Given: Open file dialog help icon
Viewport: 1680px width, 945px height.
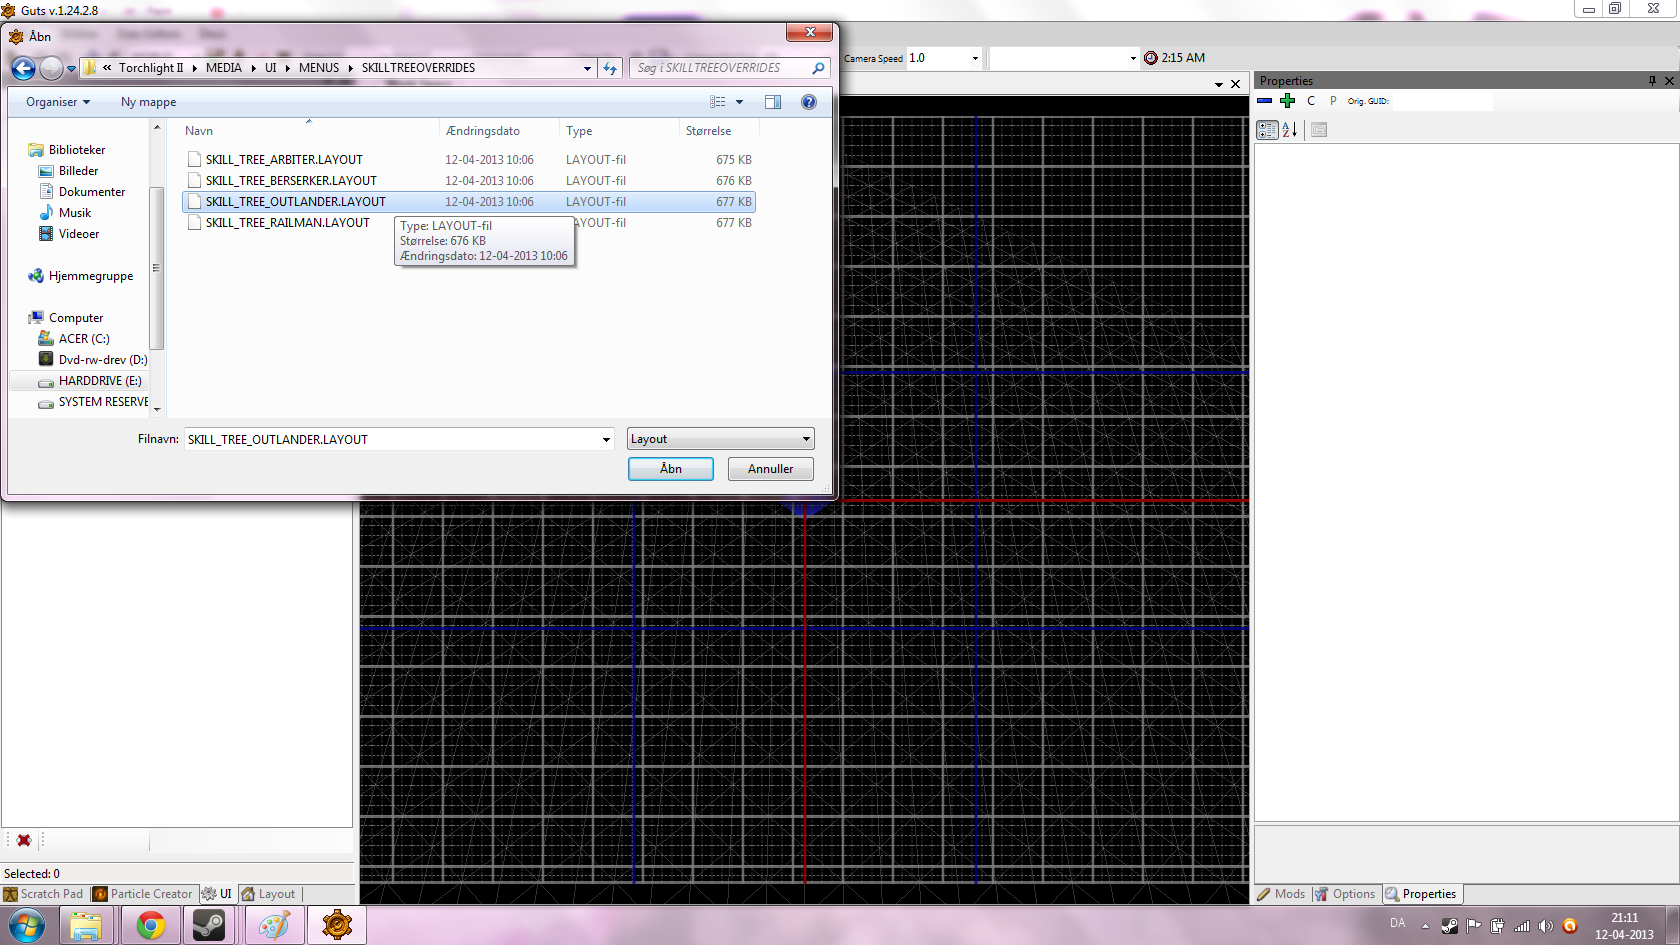Looking at the screenshot, I should tap(809, 102).
